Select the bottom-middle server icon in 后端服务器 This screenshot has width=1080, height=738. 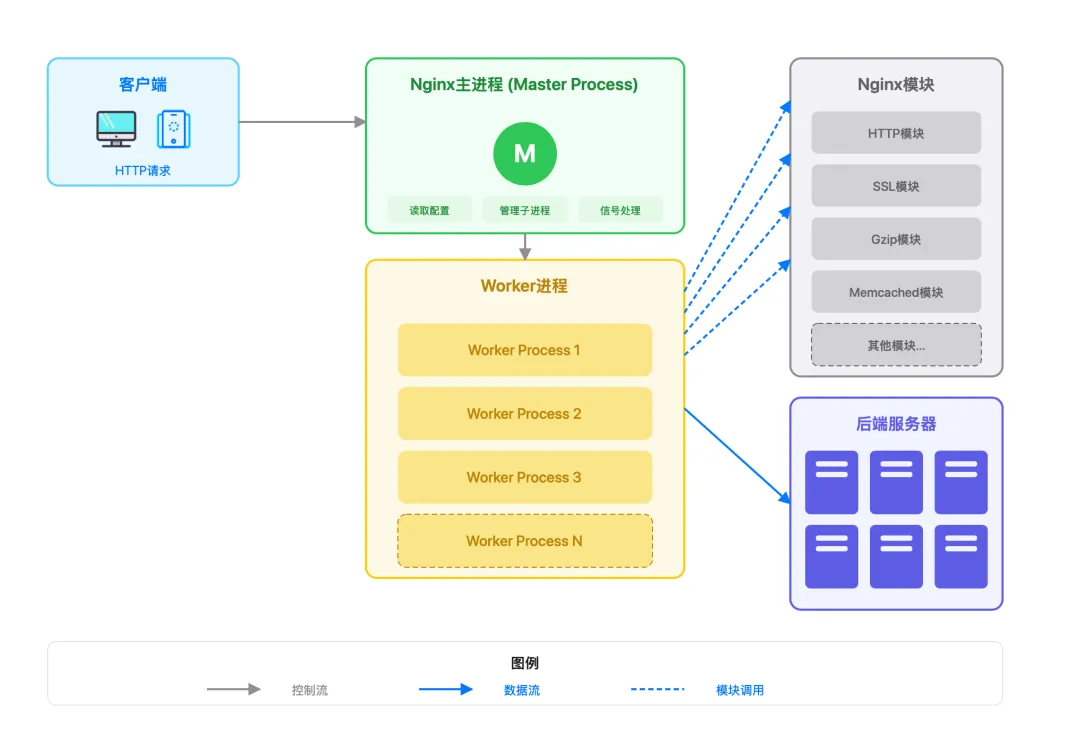pyautogui.click(x=896, y=556)
